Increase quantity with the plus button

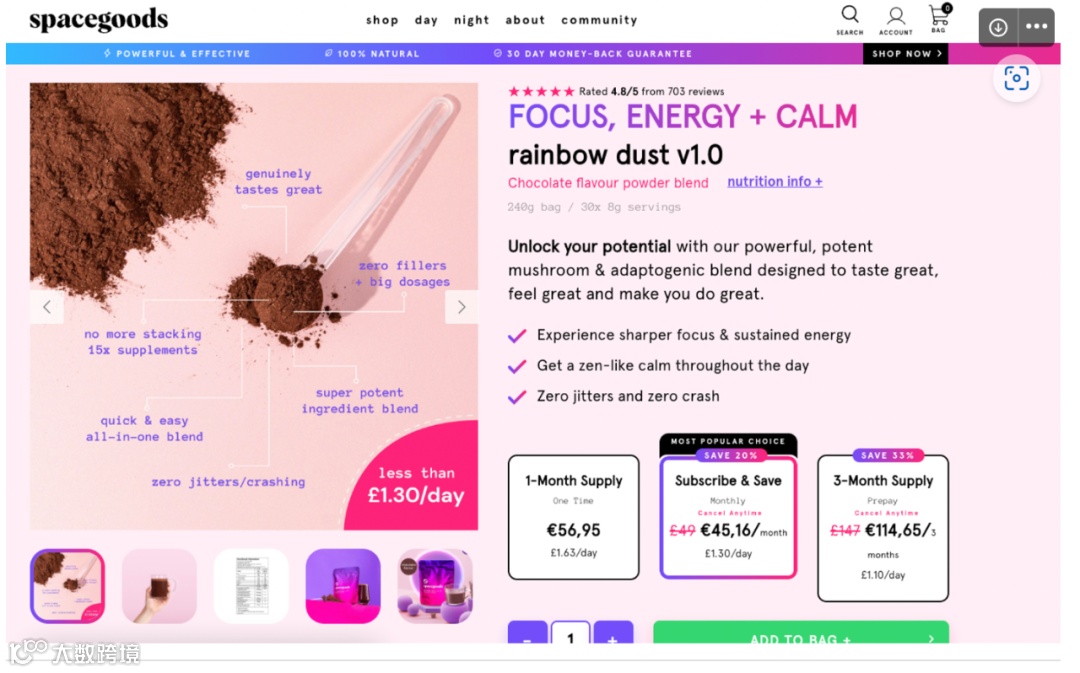point(613,633)
